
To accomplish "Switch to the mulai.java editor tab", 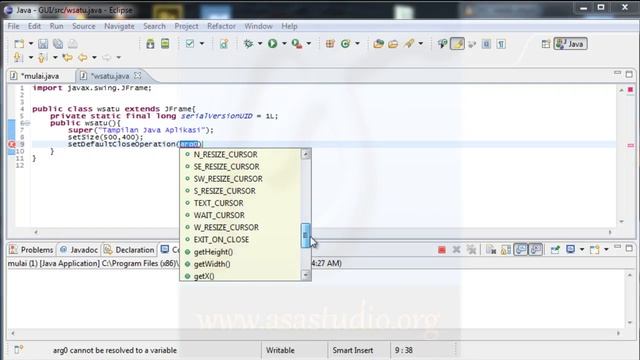I will click(40, 76).
